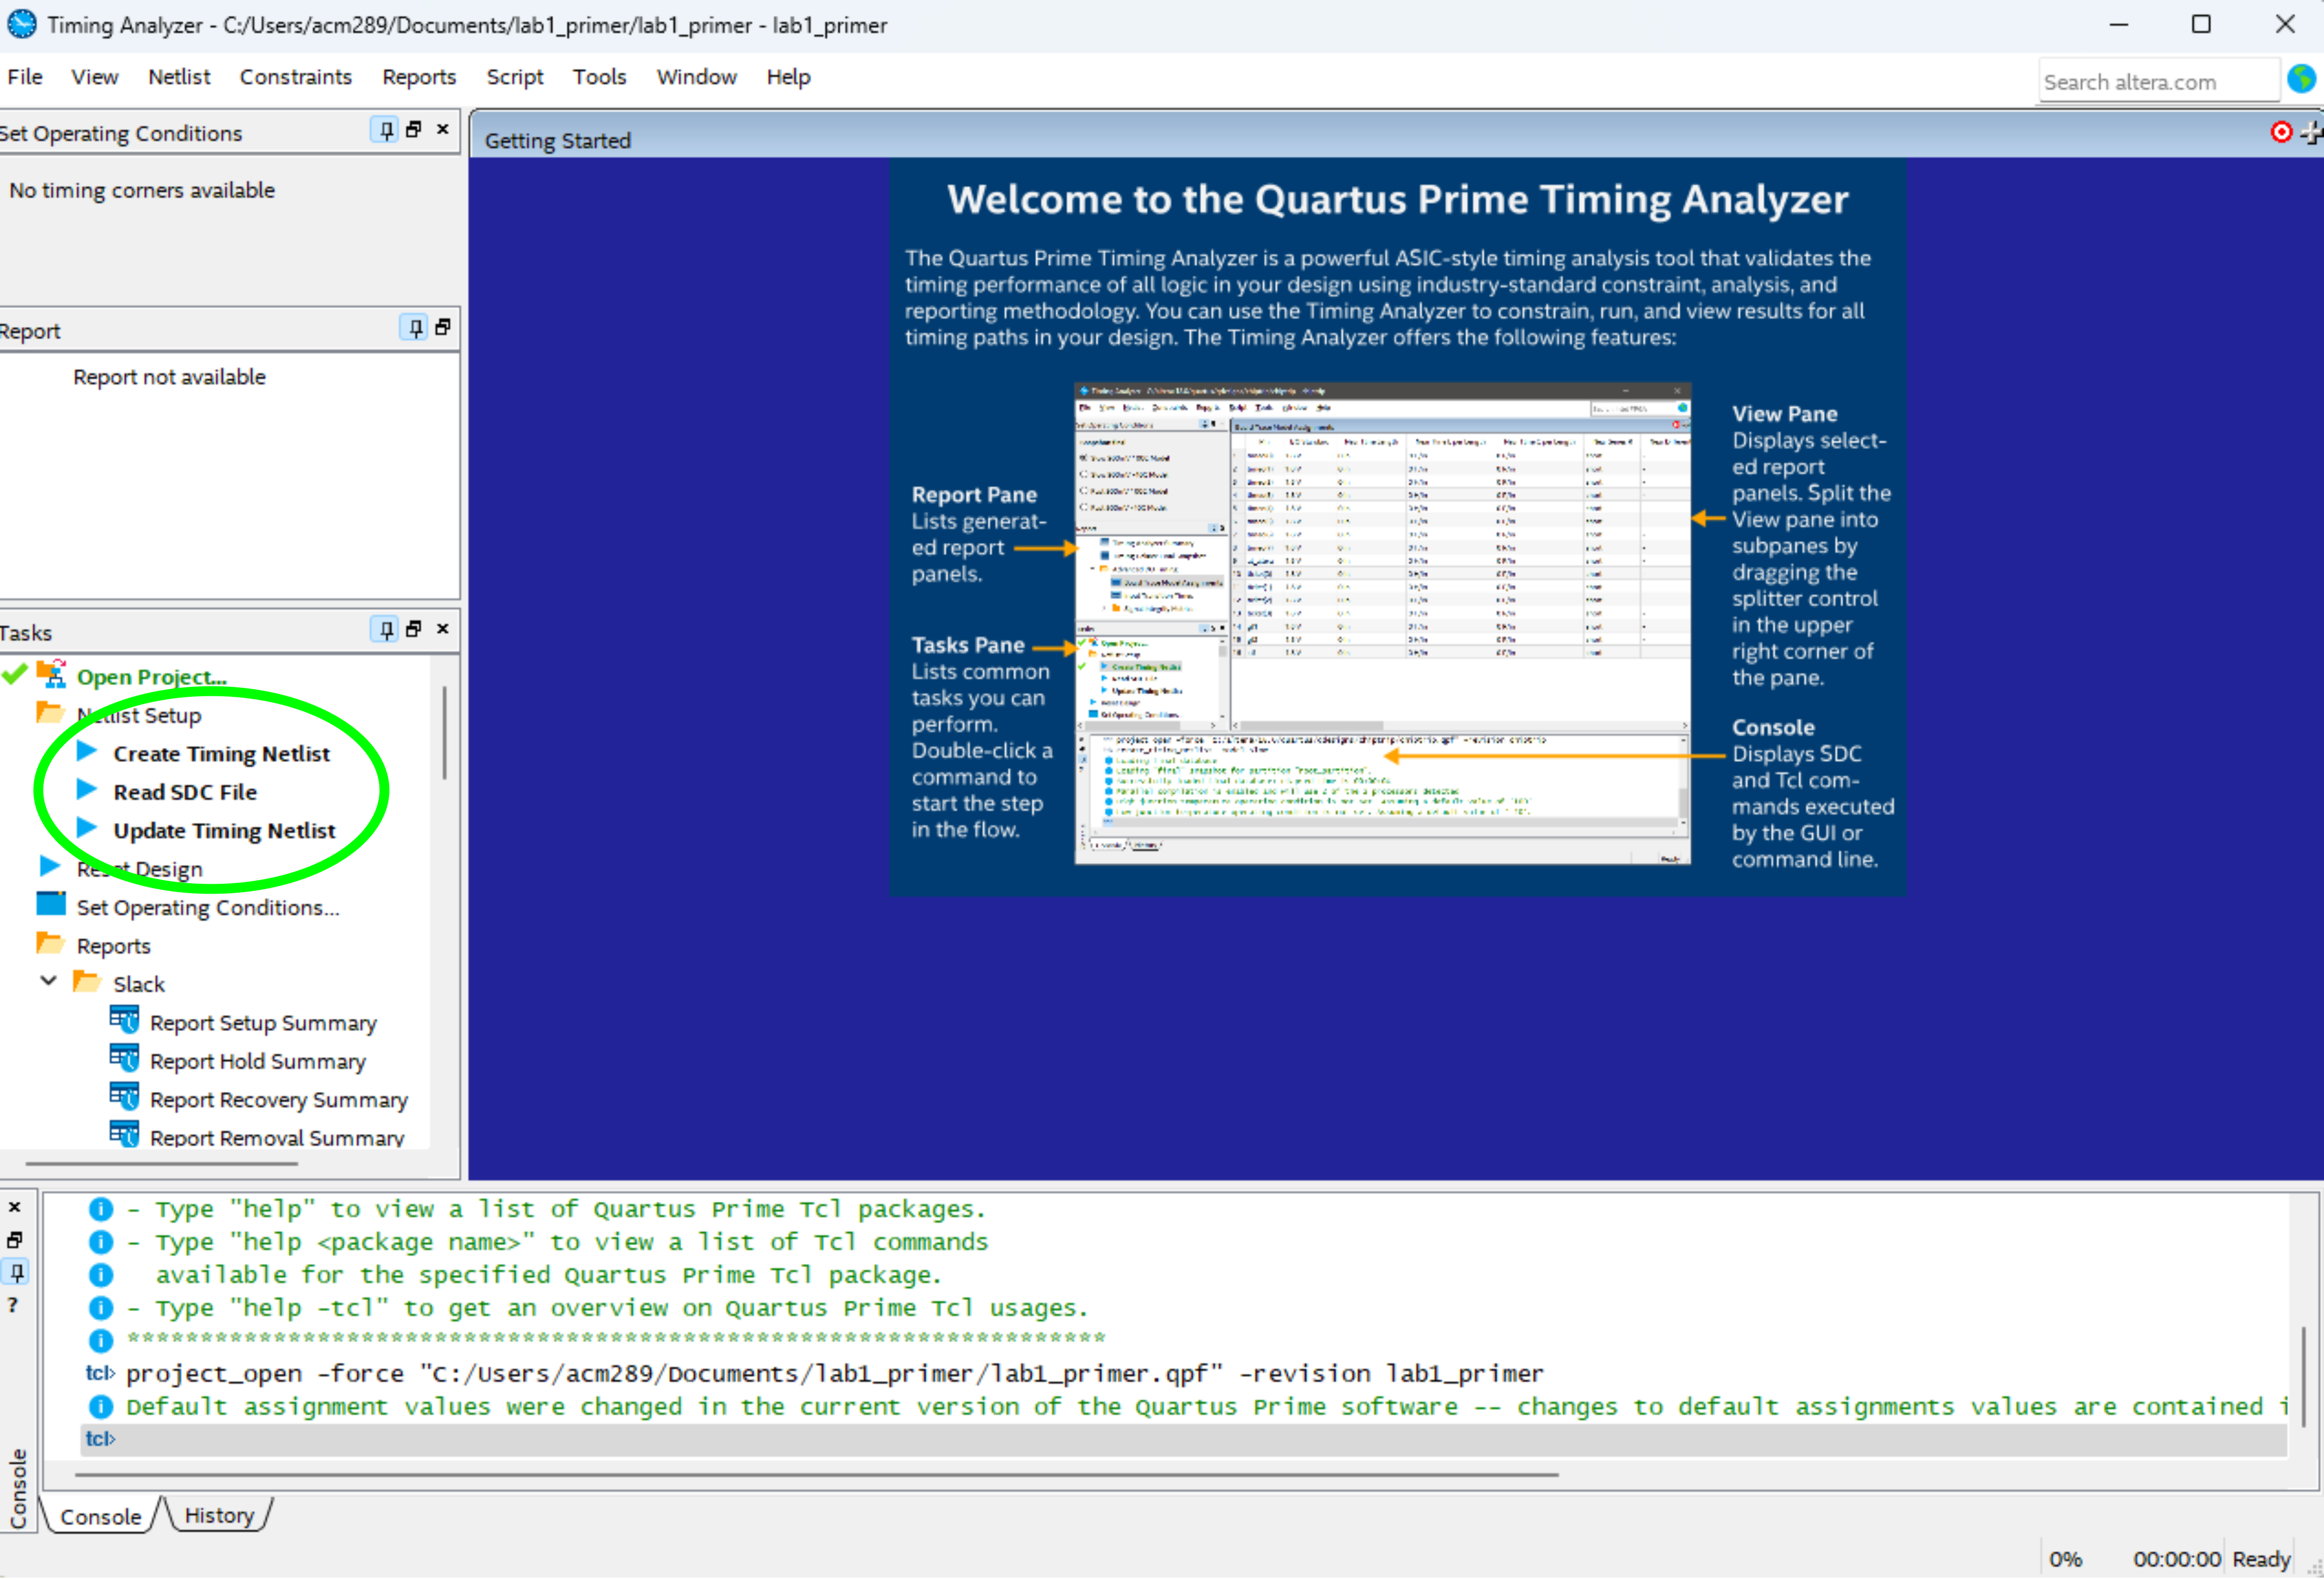Select the Getting Started tab
2324x1580 pixels.
pyautogui.click(x=557, y=140)
